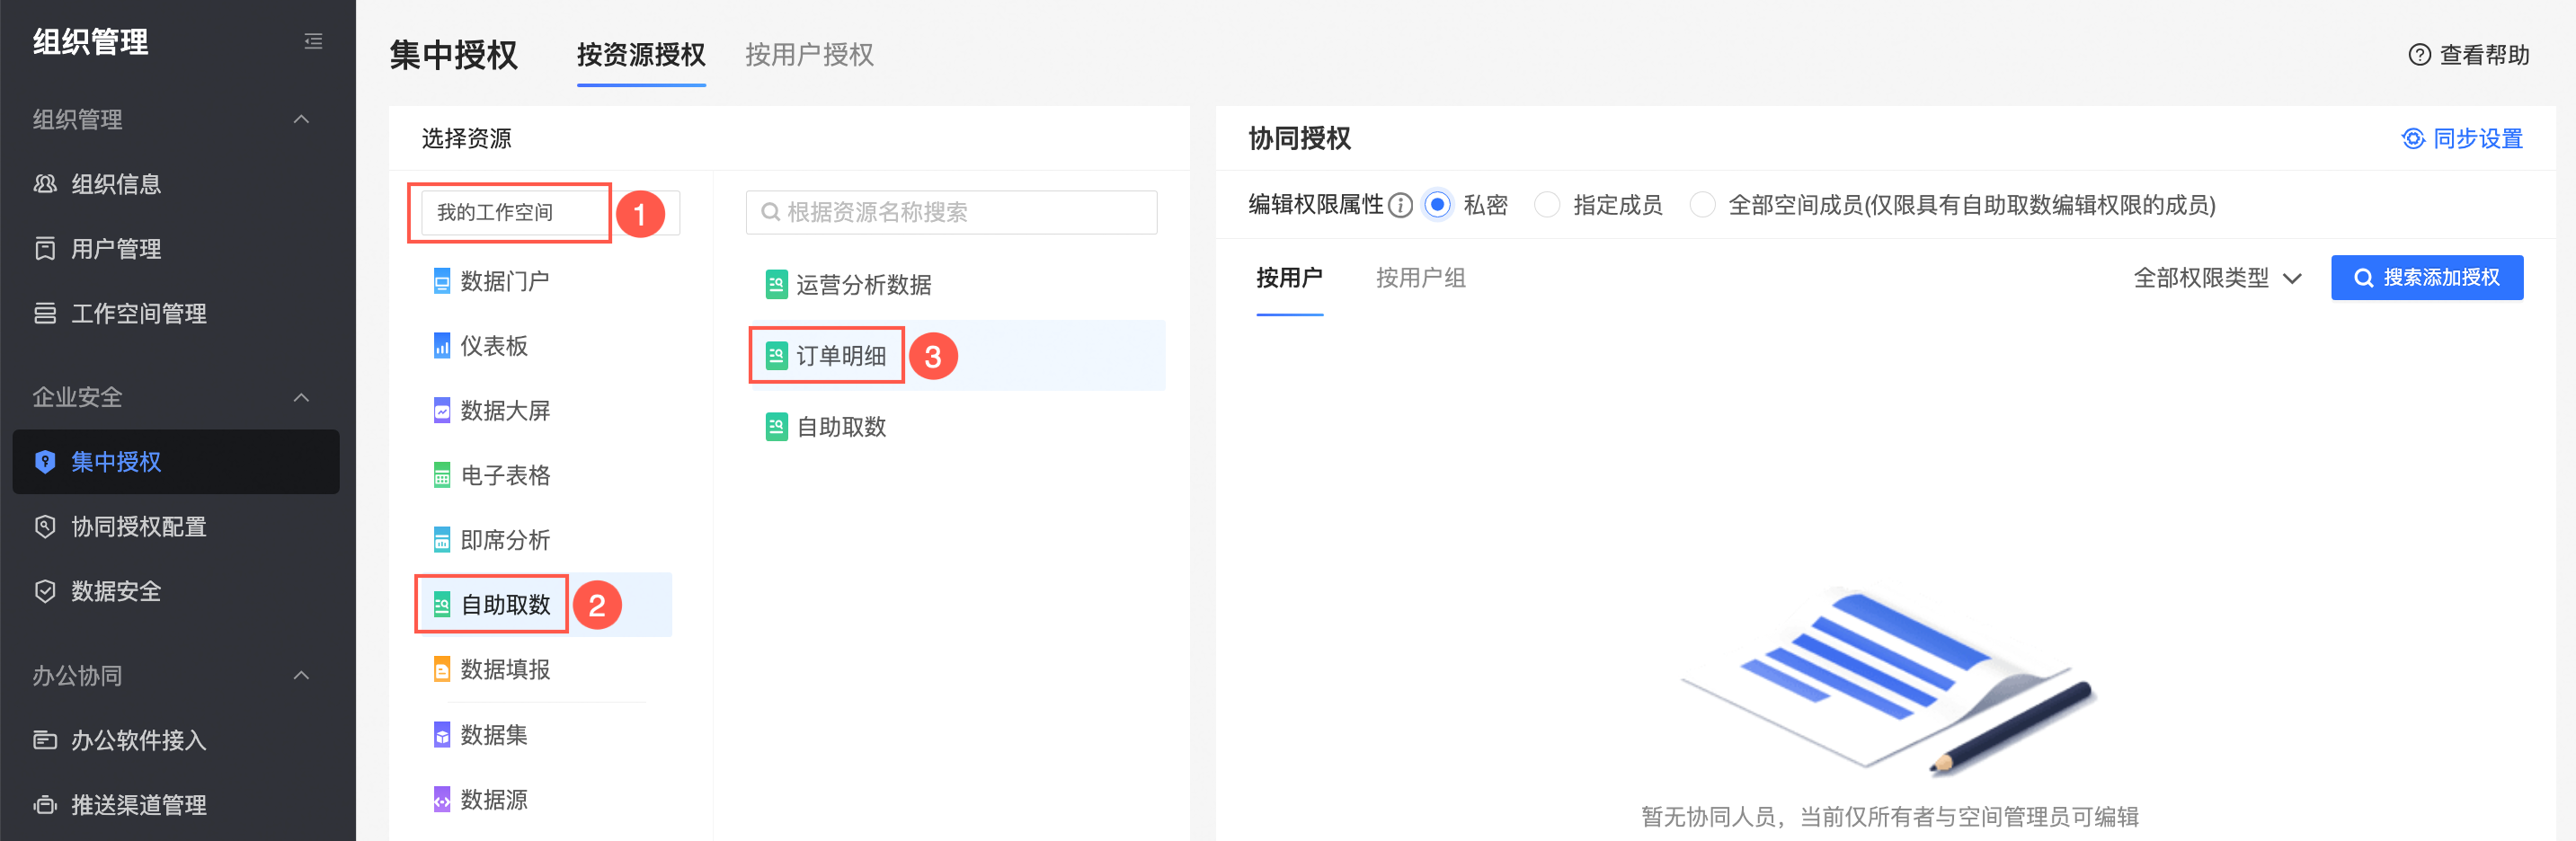Collapse the 组织管理 sidebar section
Viewport: 2576px width, 841px height.
[301, 120]
